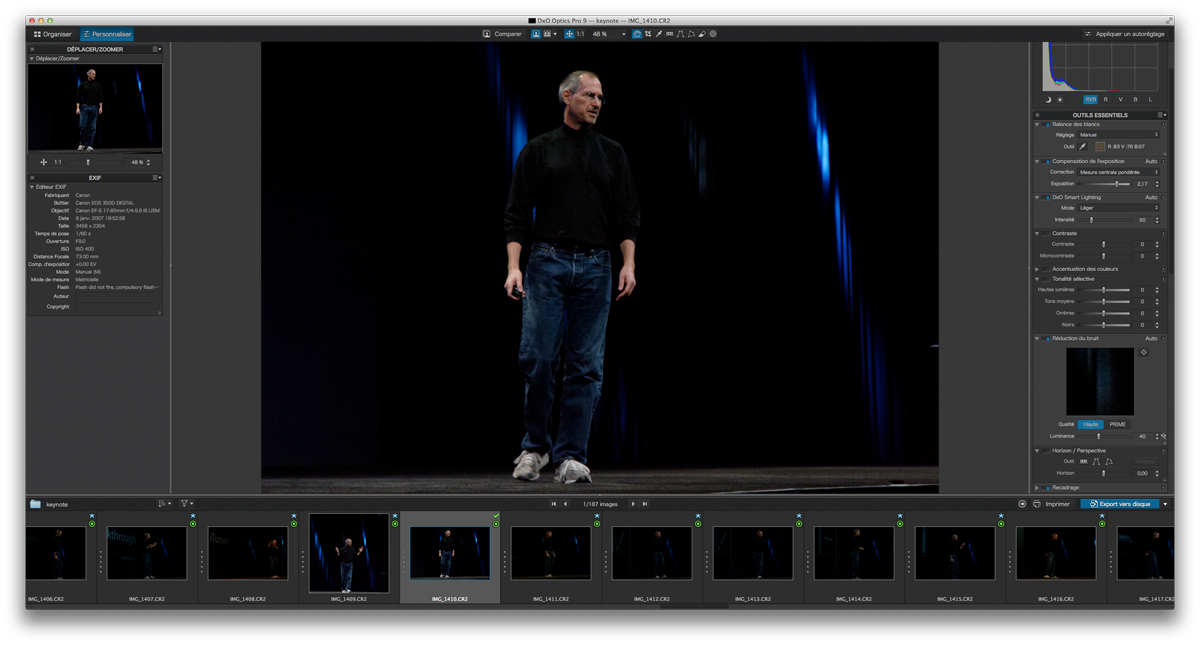1200x645 pixels.
Task: Toggle the Contraste correction on or off
Action: (1046, 233)
